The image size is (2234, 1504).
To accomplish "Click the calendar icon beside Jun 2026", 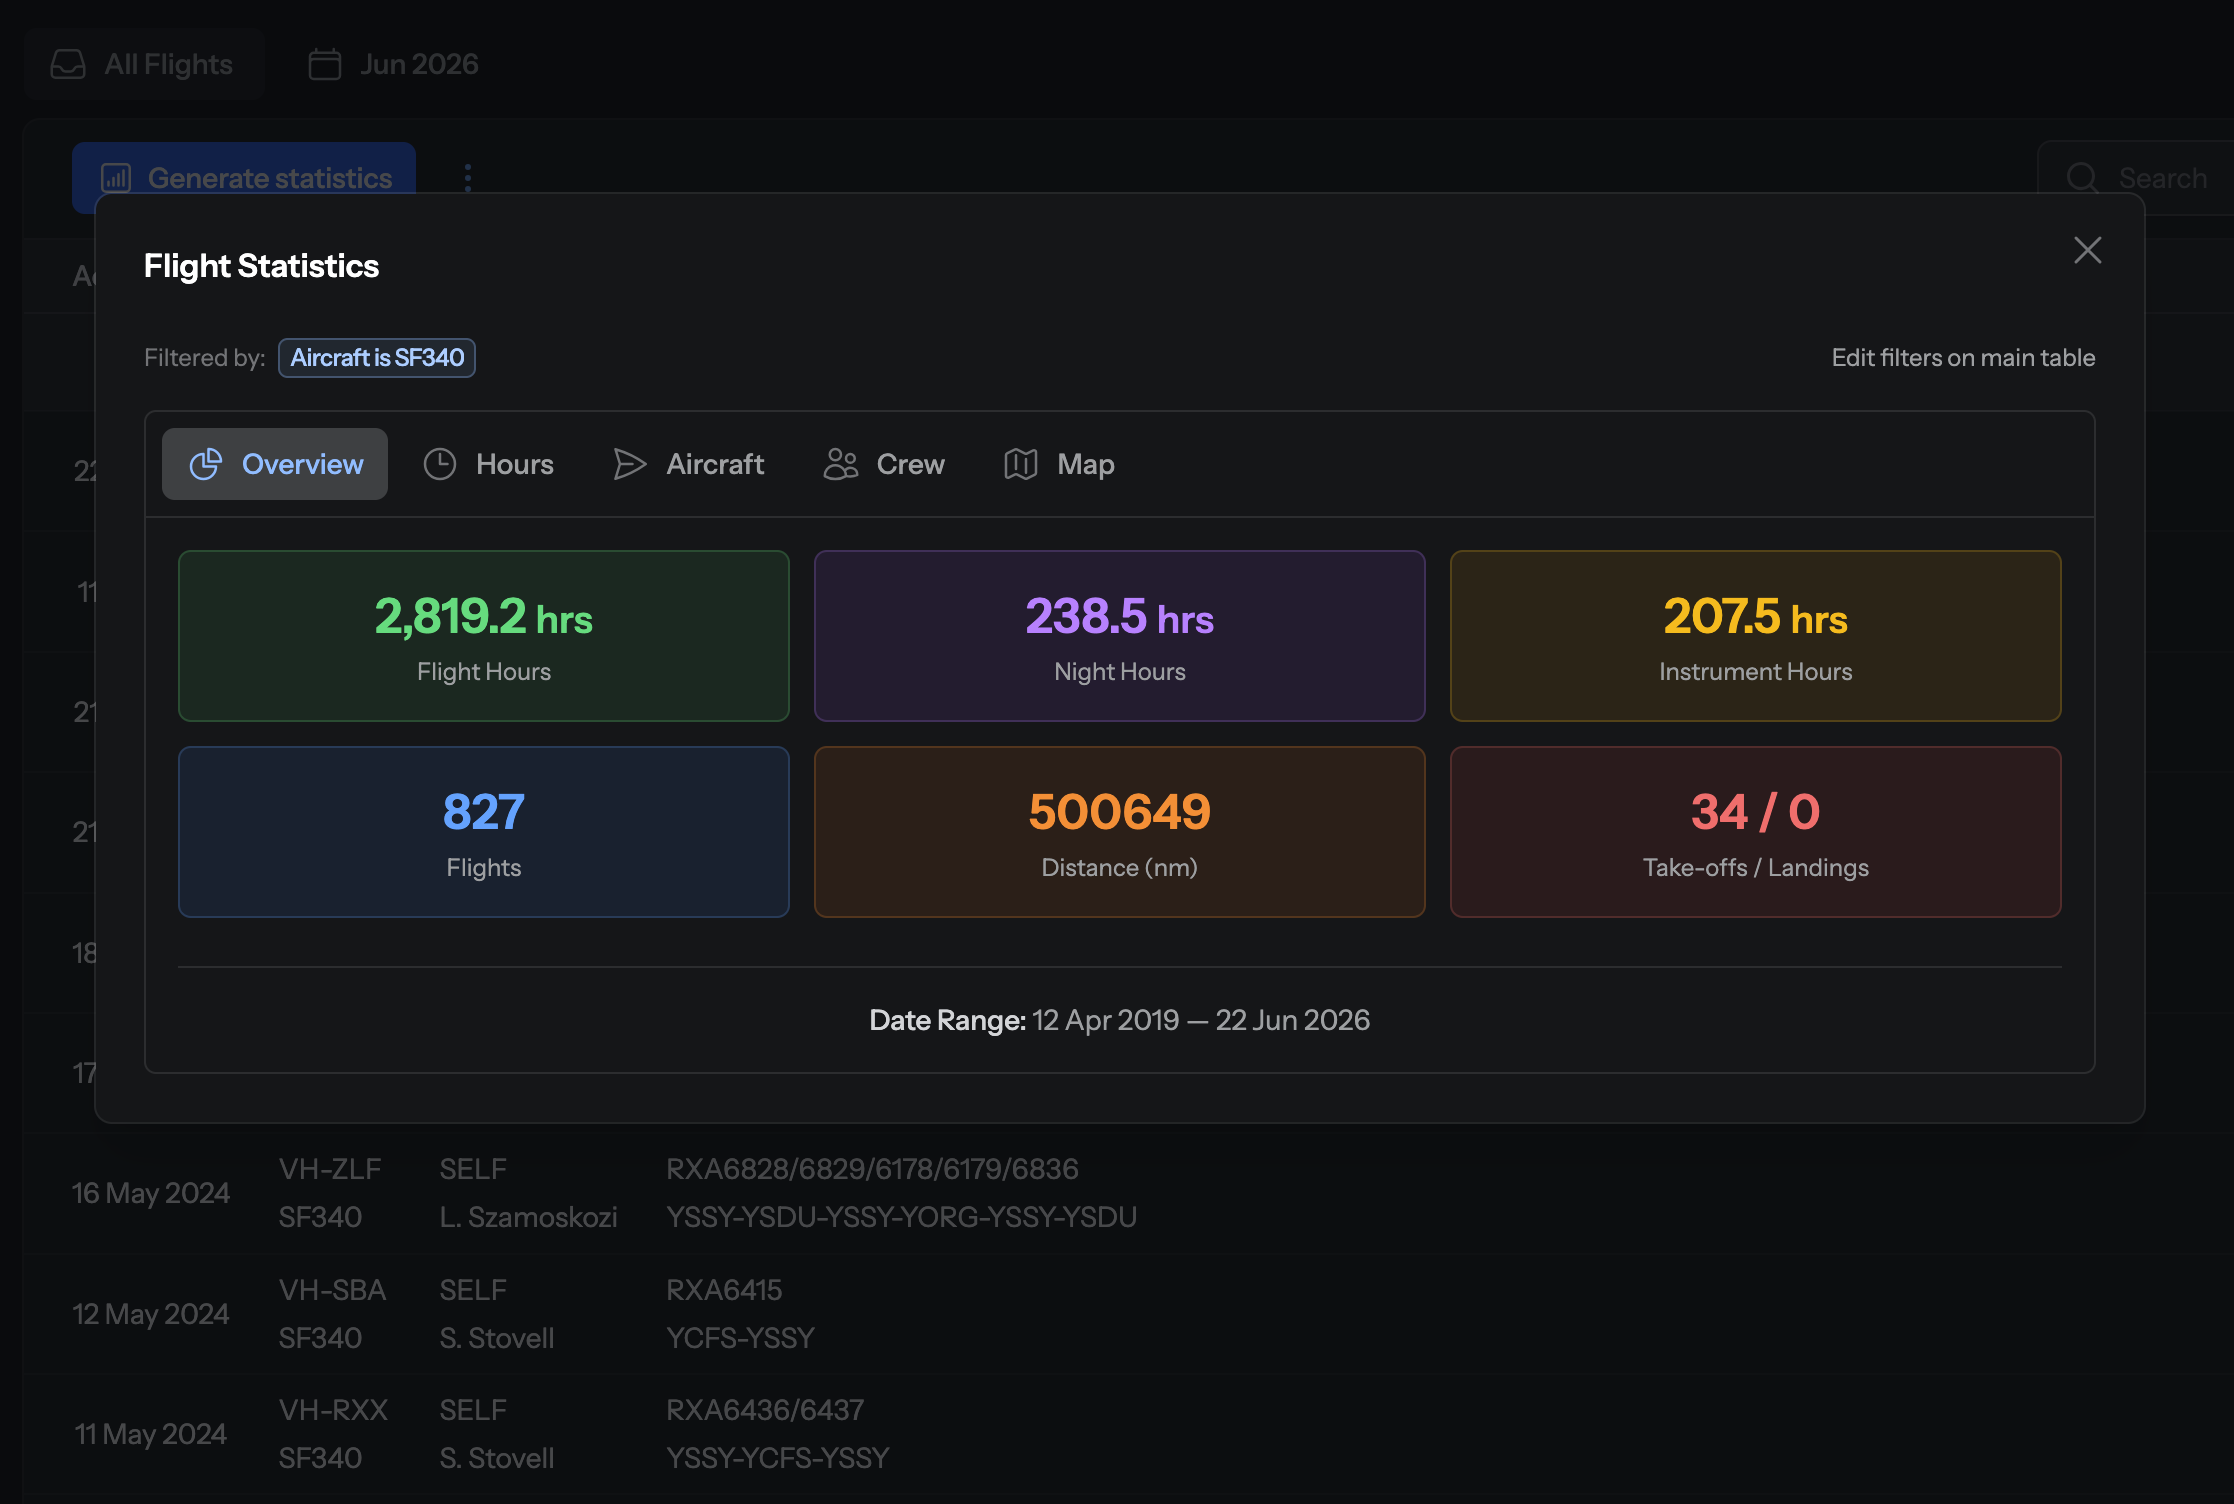I will coord(325,64).
